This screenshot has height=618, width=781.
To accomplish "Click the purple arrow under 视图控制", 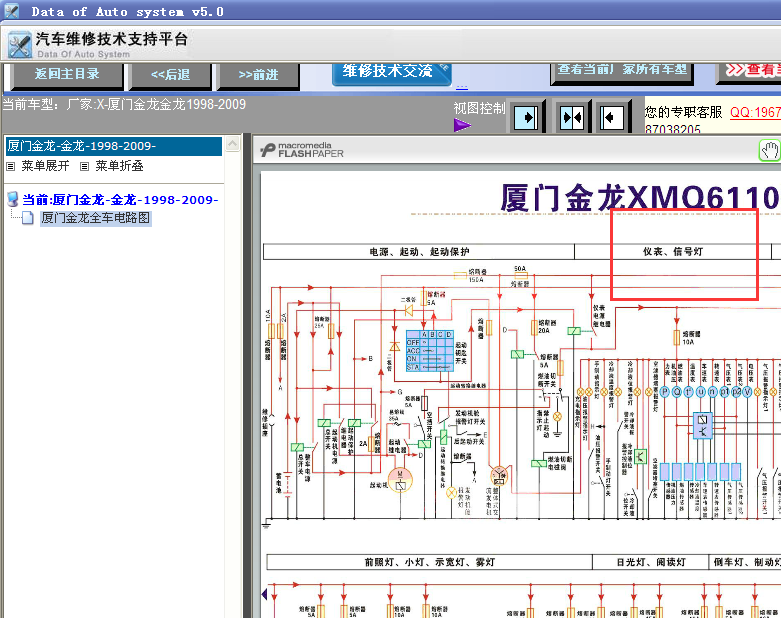I will [x=462, y=125].
